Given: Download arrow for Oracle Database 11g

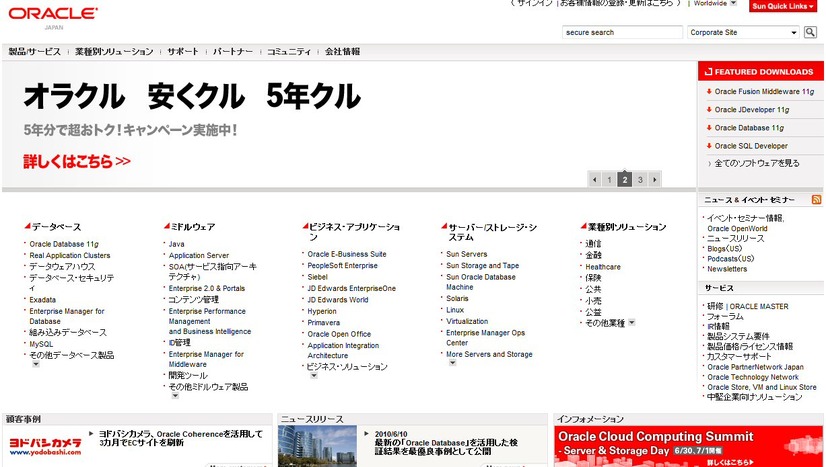Looking at the screenshot, I should (x=709, y=127).
